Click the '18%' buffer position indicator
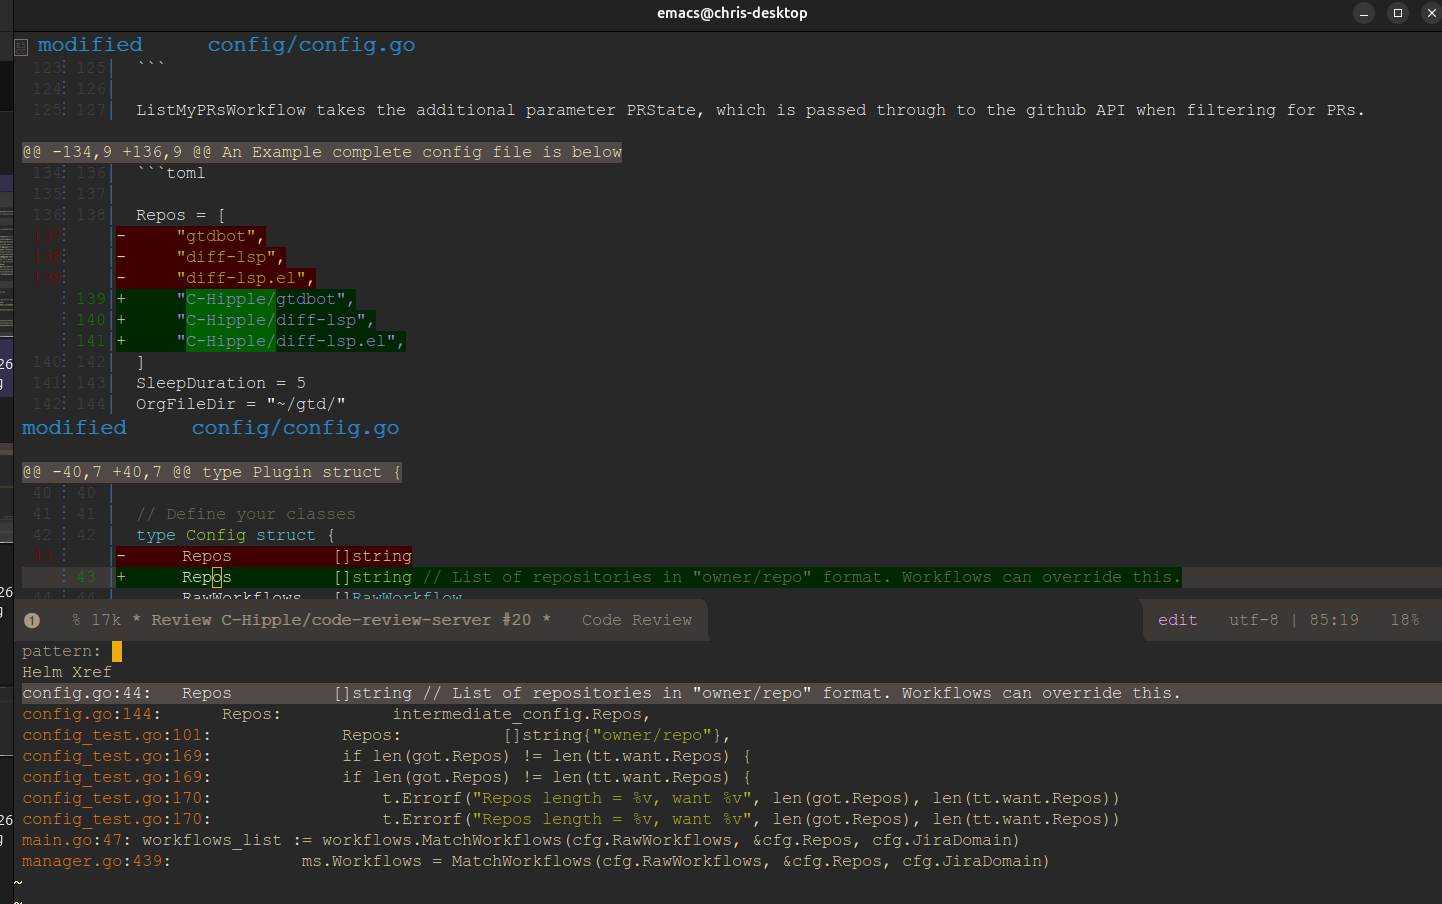This screenshot has width=1442, height=904. [1405, 620]
